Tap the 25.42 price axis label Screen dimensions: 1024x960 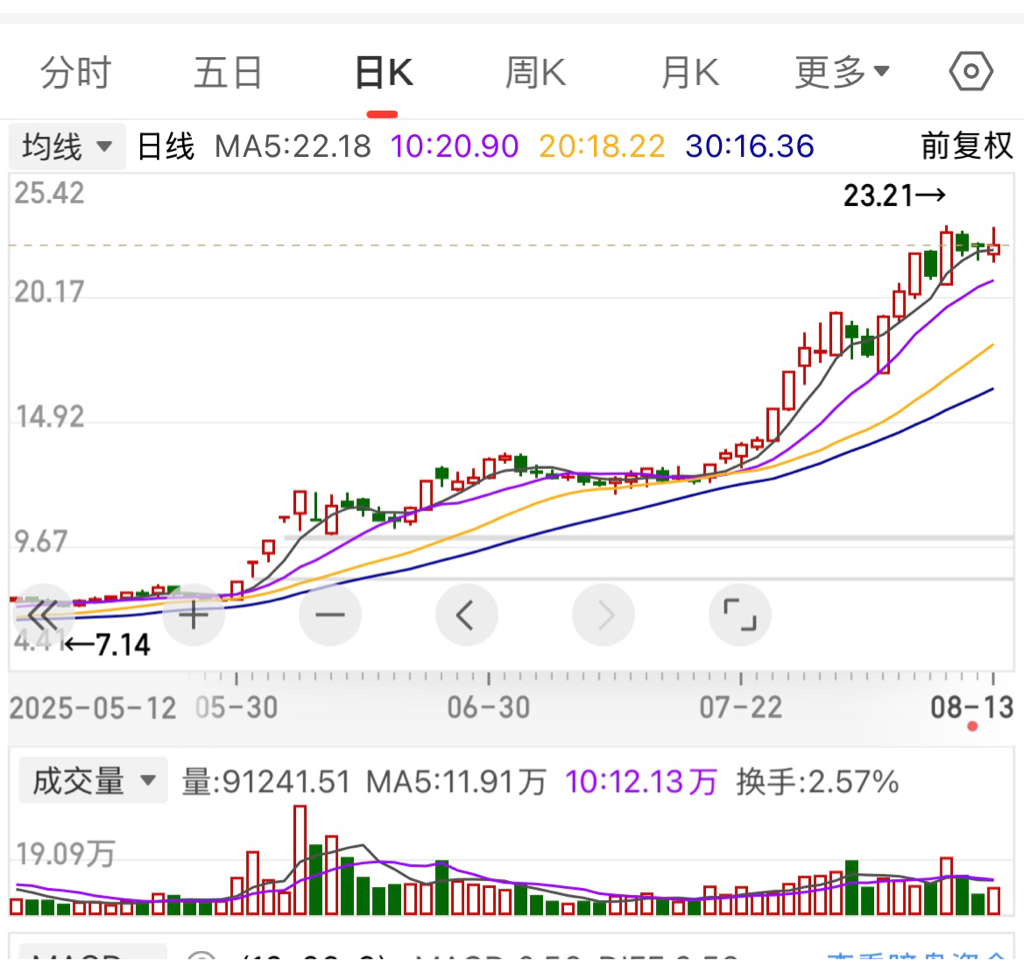[50, 193]
